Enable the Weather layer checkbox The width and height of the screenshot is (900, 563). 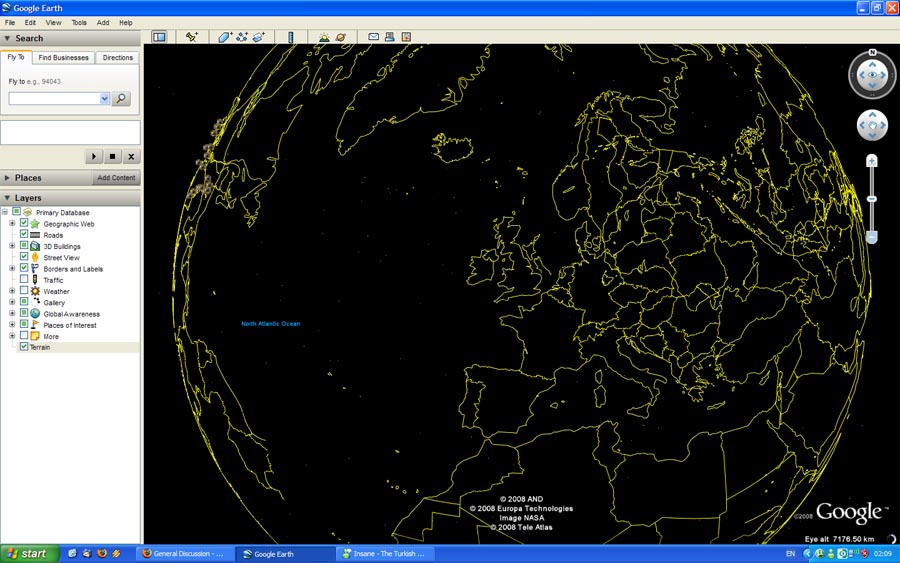tap(24, 290)
